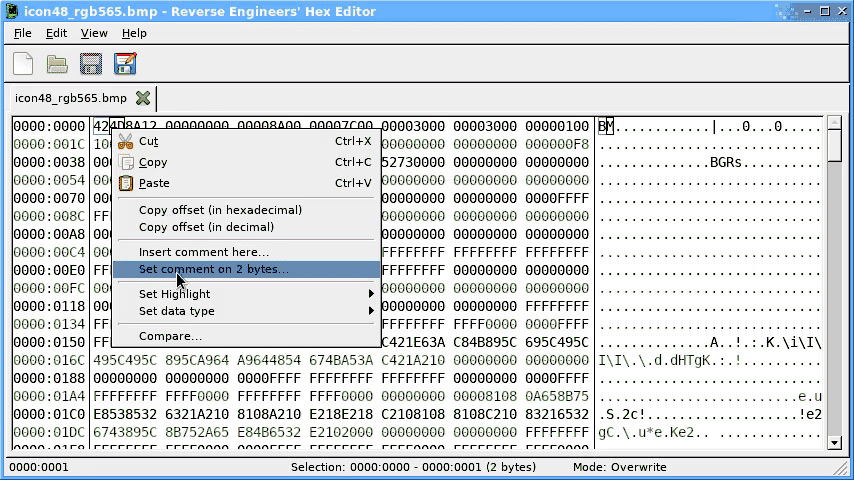Open the Edit menu
Viewport: 854px width, 480px height.
pos(56,33)
